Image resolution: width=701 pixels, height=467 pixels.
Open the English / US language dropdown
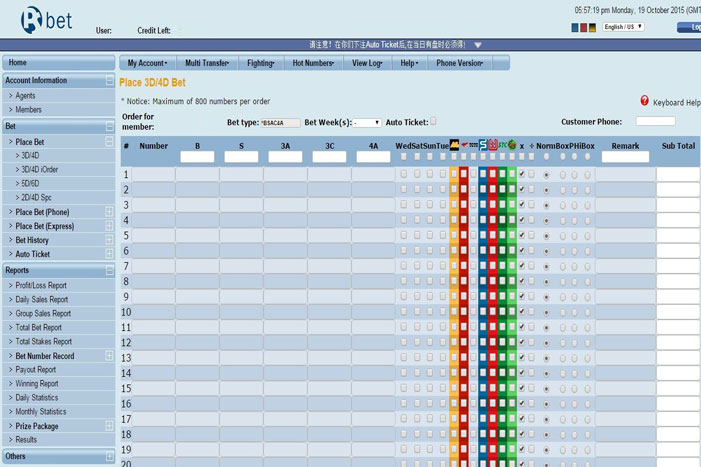click(x=623, y=27)
